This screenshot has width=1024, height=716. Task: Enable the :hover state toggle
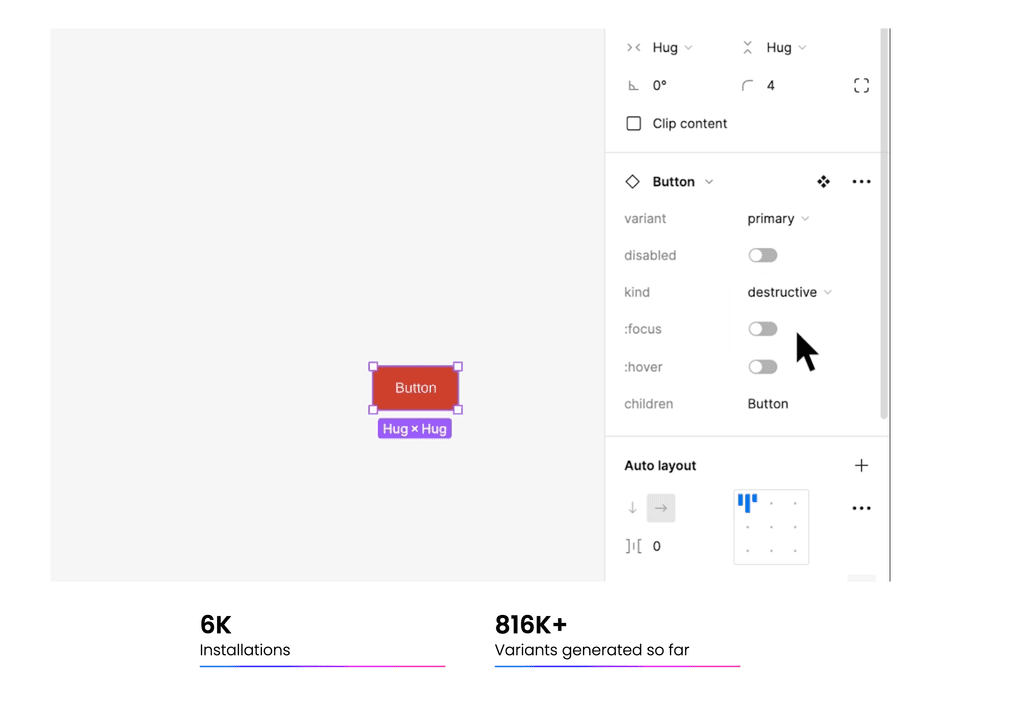point(763,366)
